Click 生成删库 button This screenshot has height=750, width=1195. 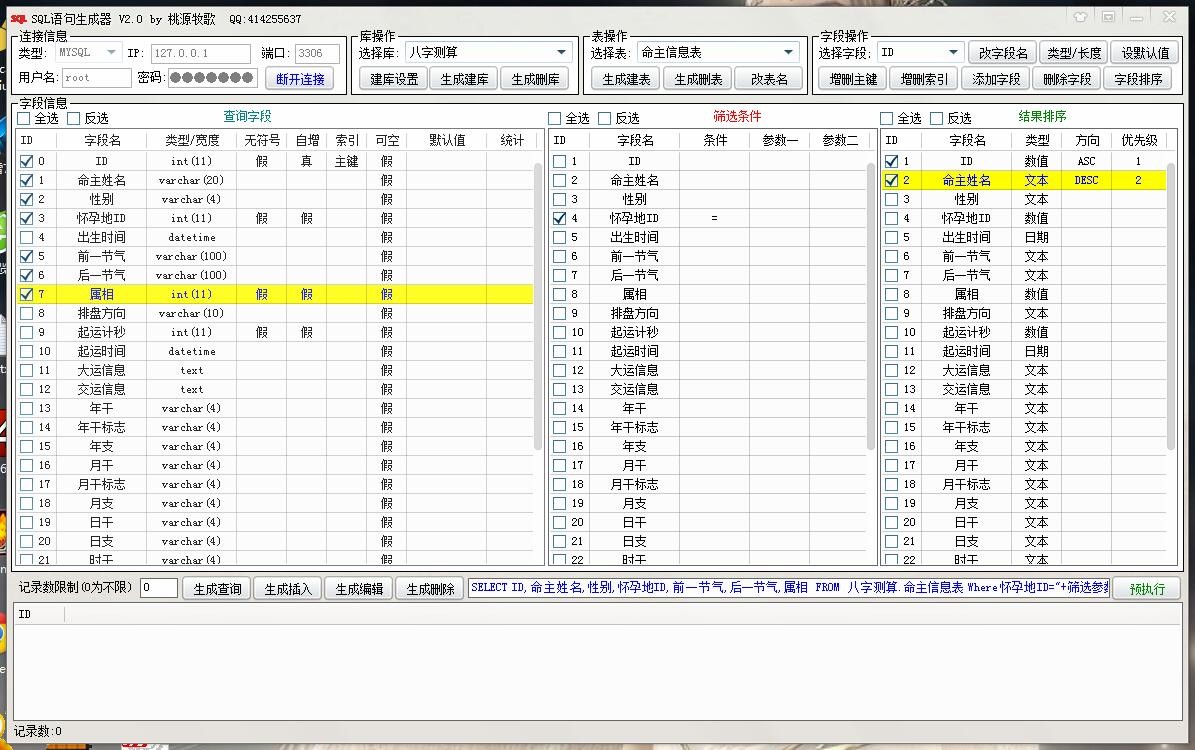click(x=535, y=79)
